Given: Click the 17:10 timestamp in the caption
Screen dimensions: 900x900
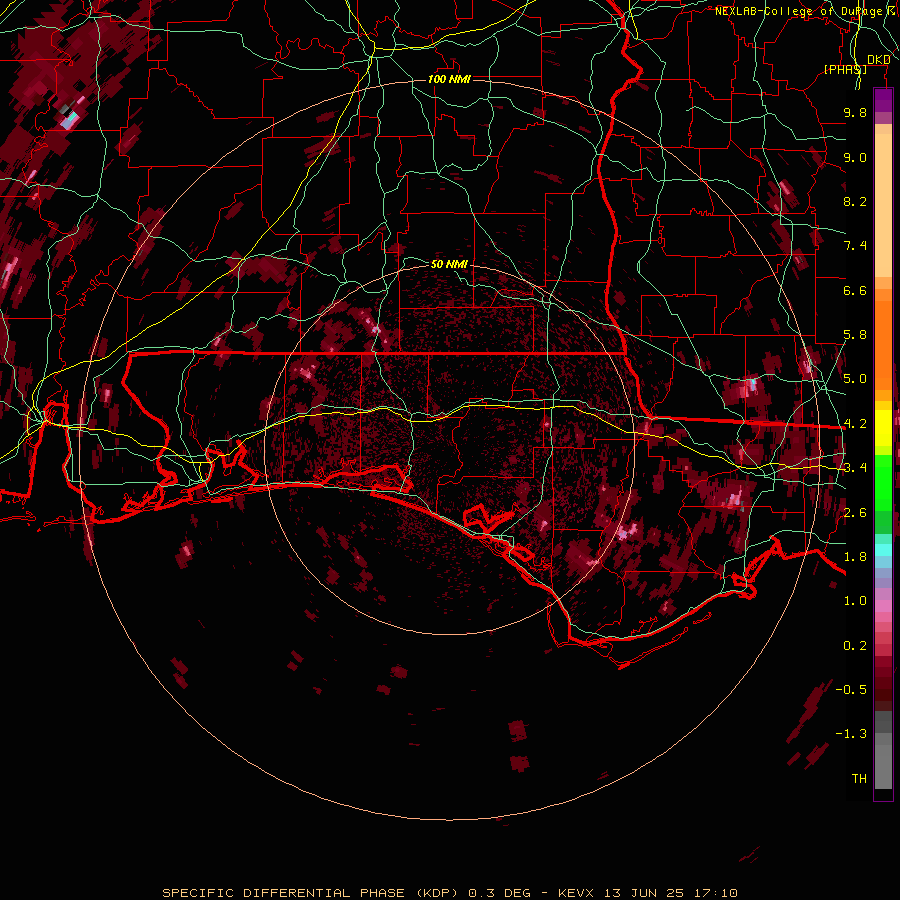Looking at the screenshot, I should [x=715, y=893].
